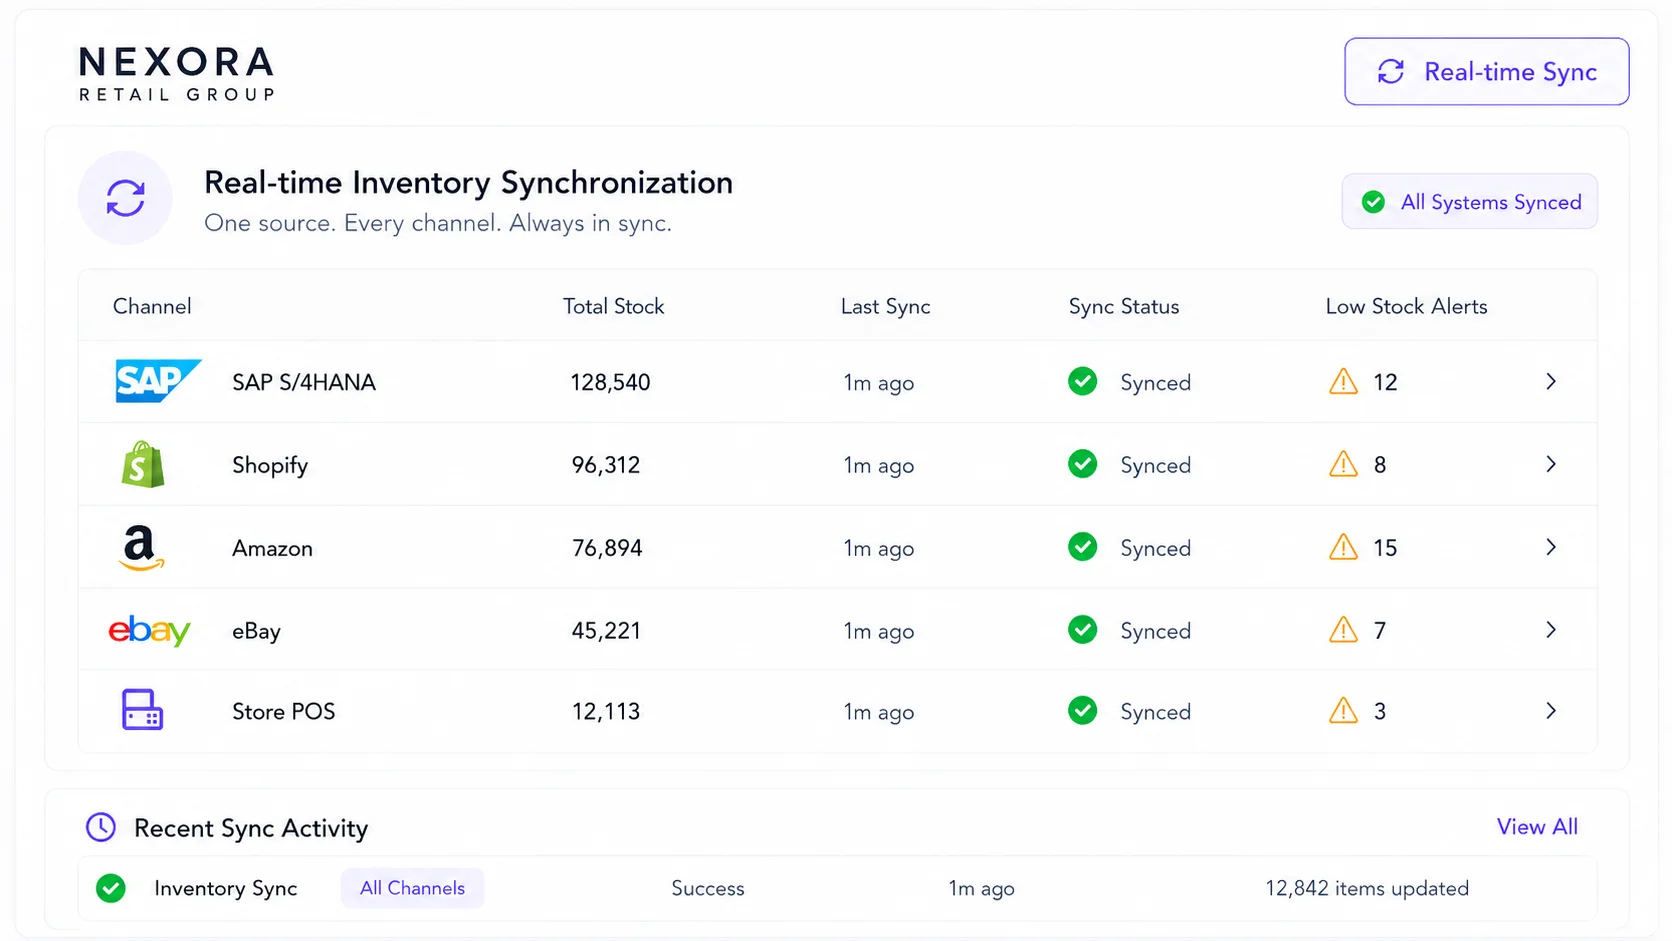Click the warning triangle in Amazon row
Viewport: 1672px width, 941px height.
pos(1343,547)
